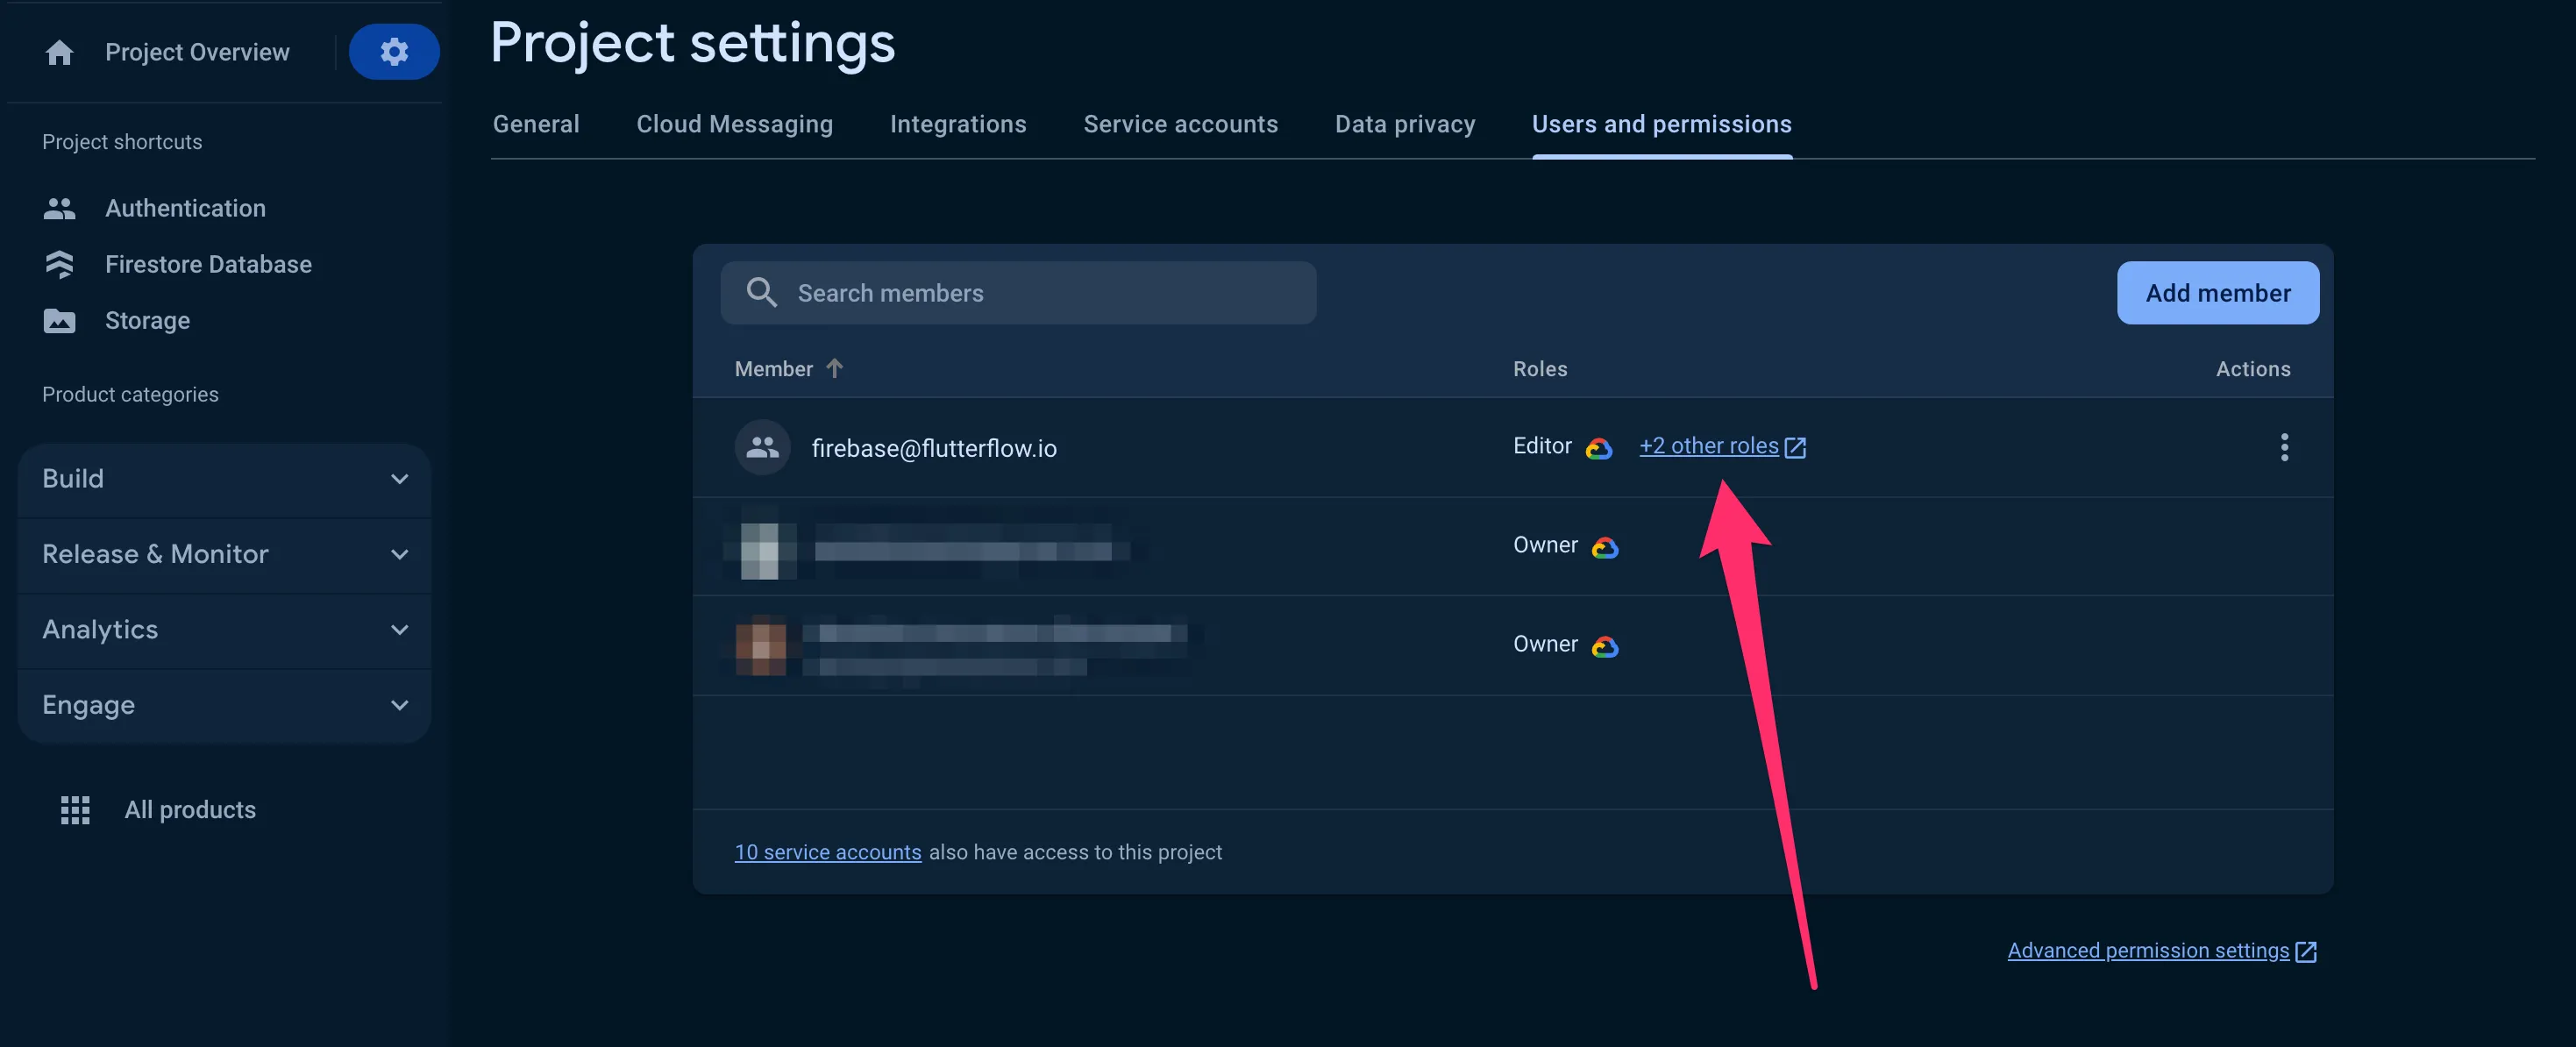
Task: Sort members using the Member arrow
Action: 835,368
